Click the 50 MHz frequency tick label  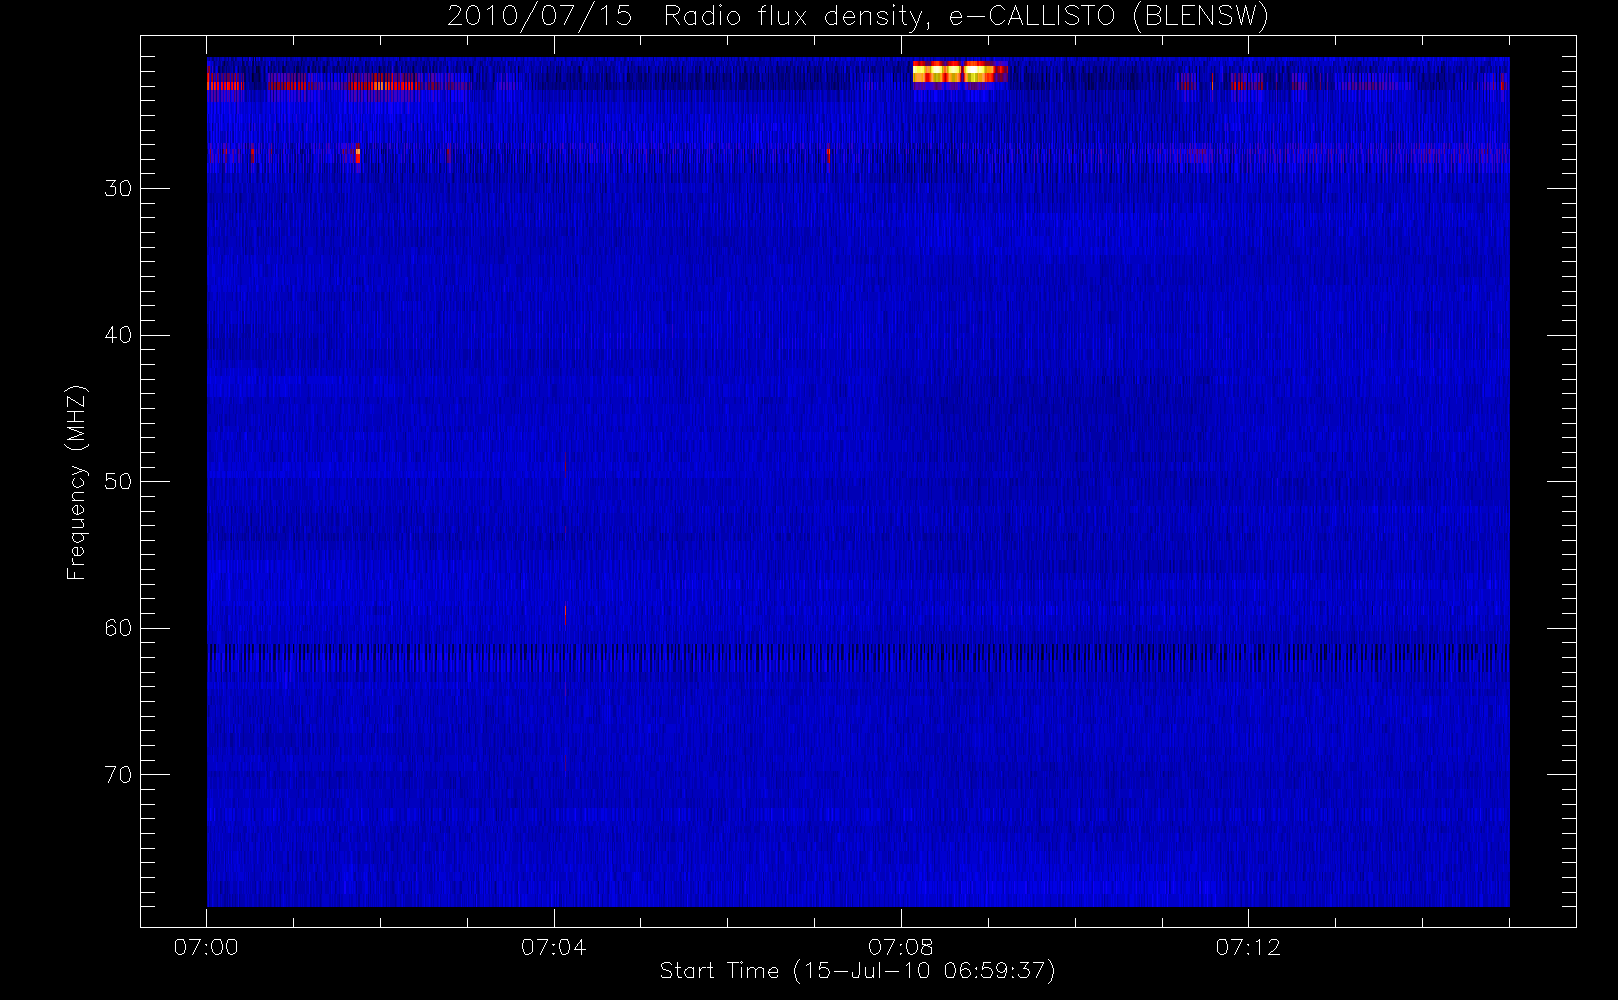(x=118, y=482)
